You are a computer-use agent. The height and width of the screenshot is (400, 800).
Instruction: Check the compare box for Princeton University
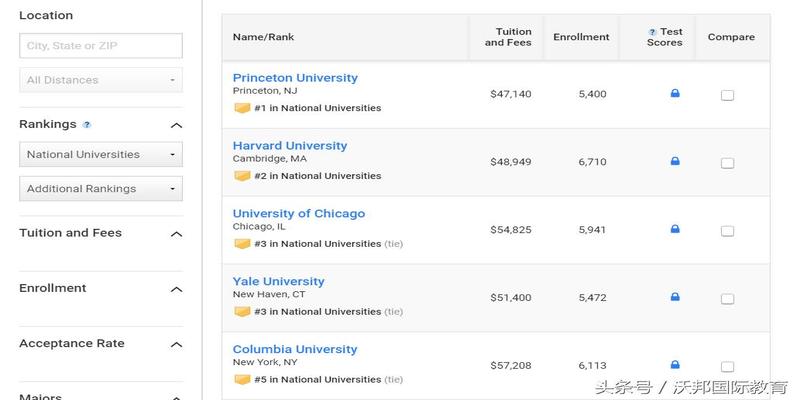[727, 95]
